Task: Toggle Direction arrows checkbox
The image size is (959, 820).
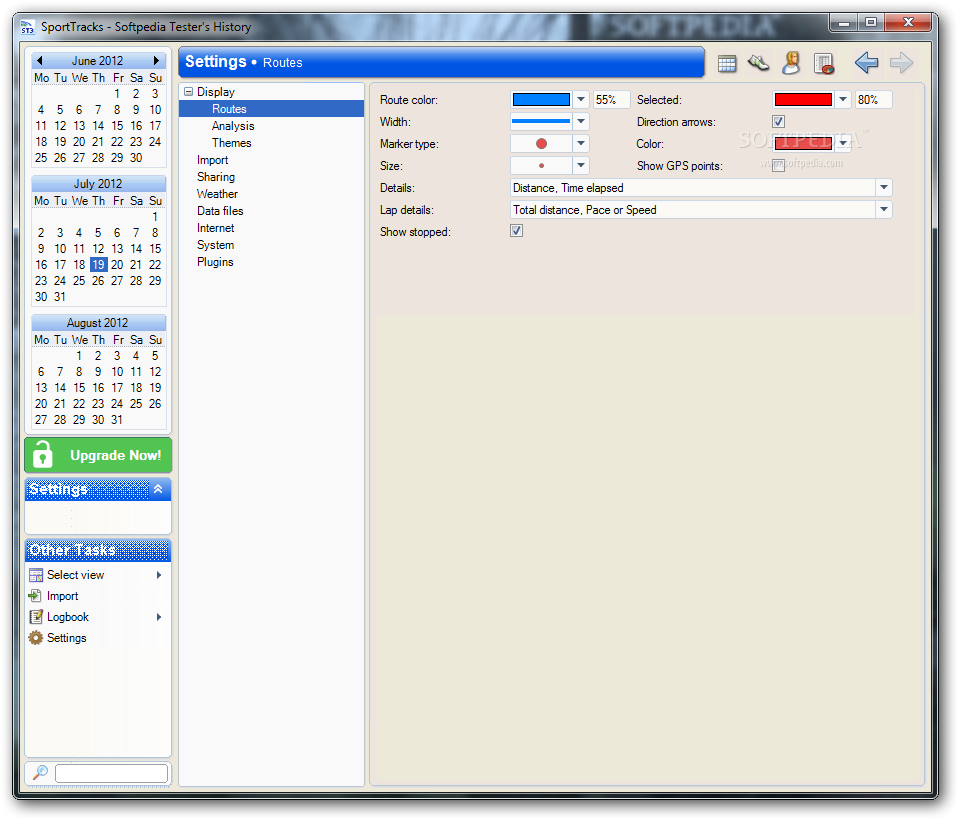Action: pyautogui.click(x=778, y=122)
